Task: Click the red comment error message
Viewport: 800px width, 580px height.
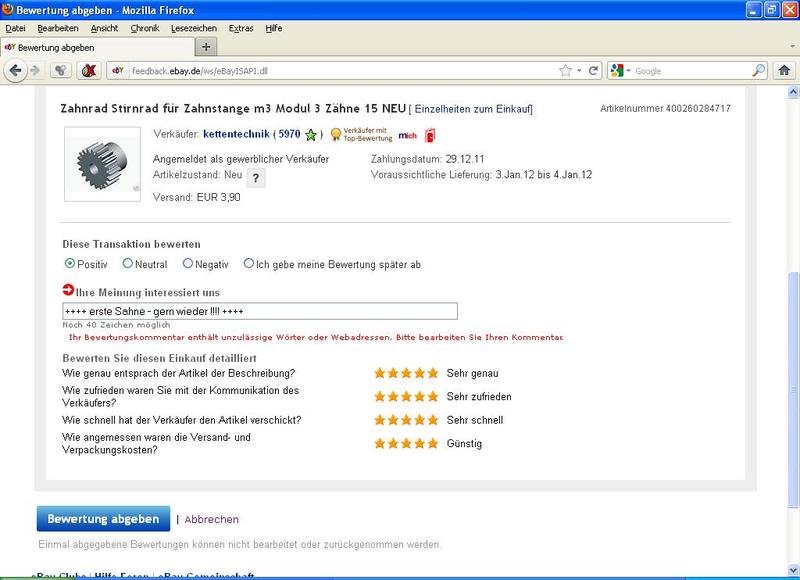Action: point(316,337)
